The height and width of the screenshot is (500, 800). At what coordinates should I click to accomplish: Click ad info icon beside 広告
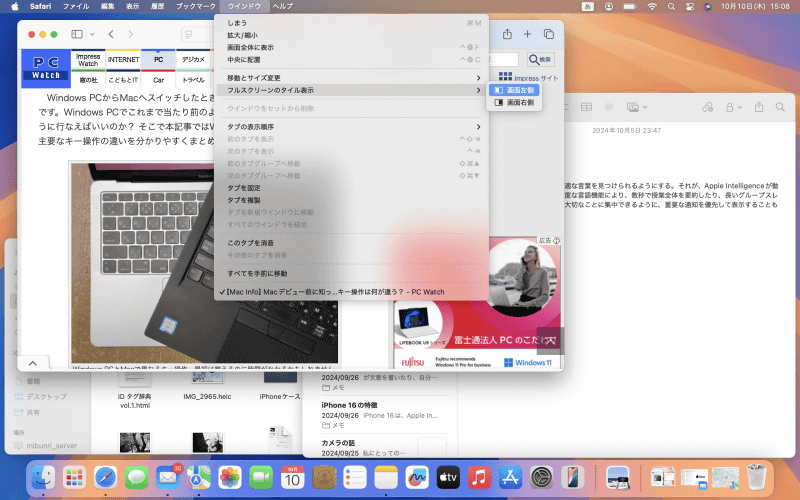click(556, 240)
